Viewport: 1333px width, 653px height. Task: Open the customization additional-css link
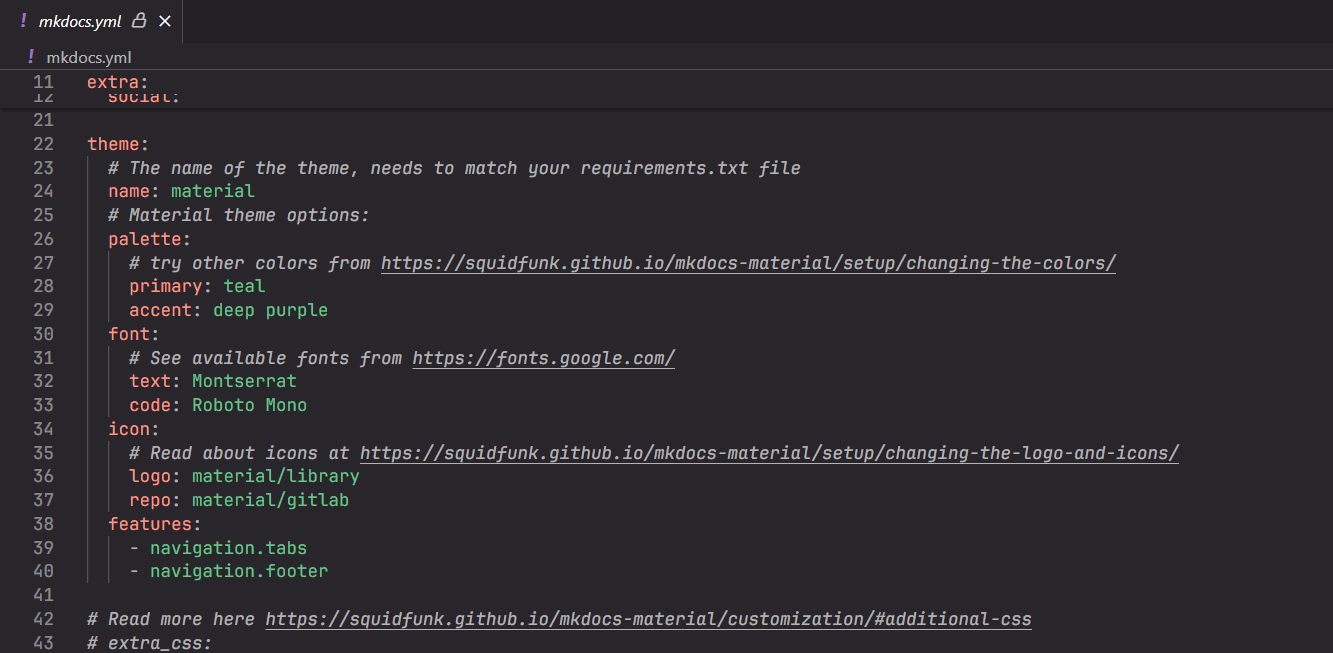pyautogui.click(x=648, y=619)
